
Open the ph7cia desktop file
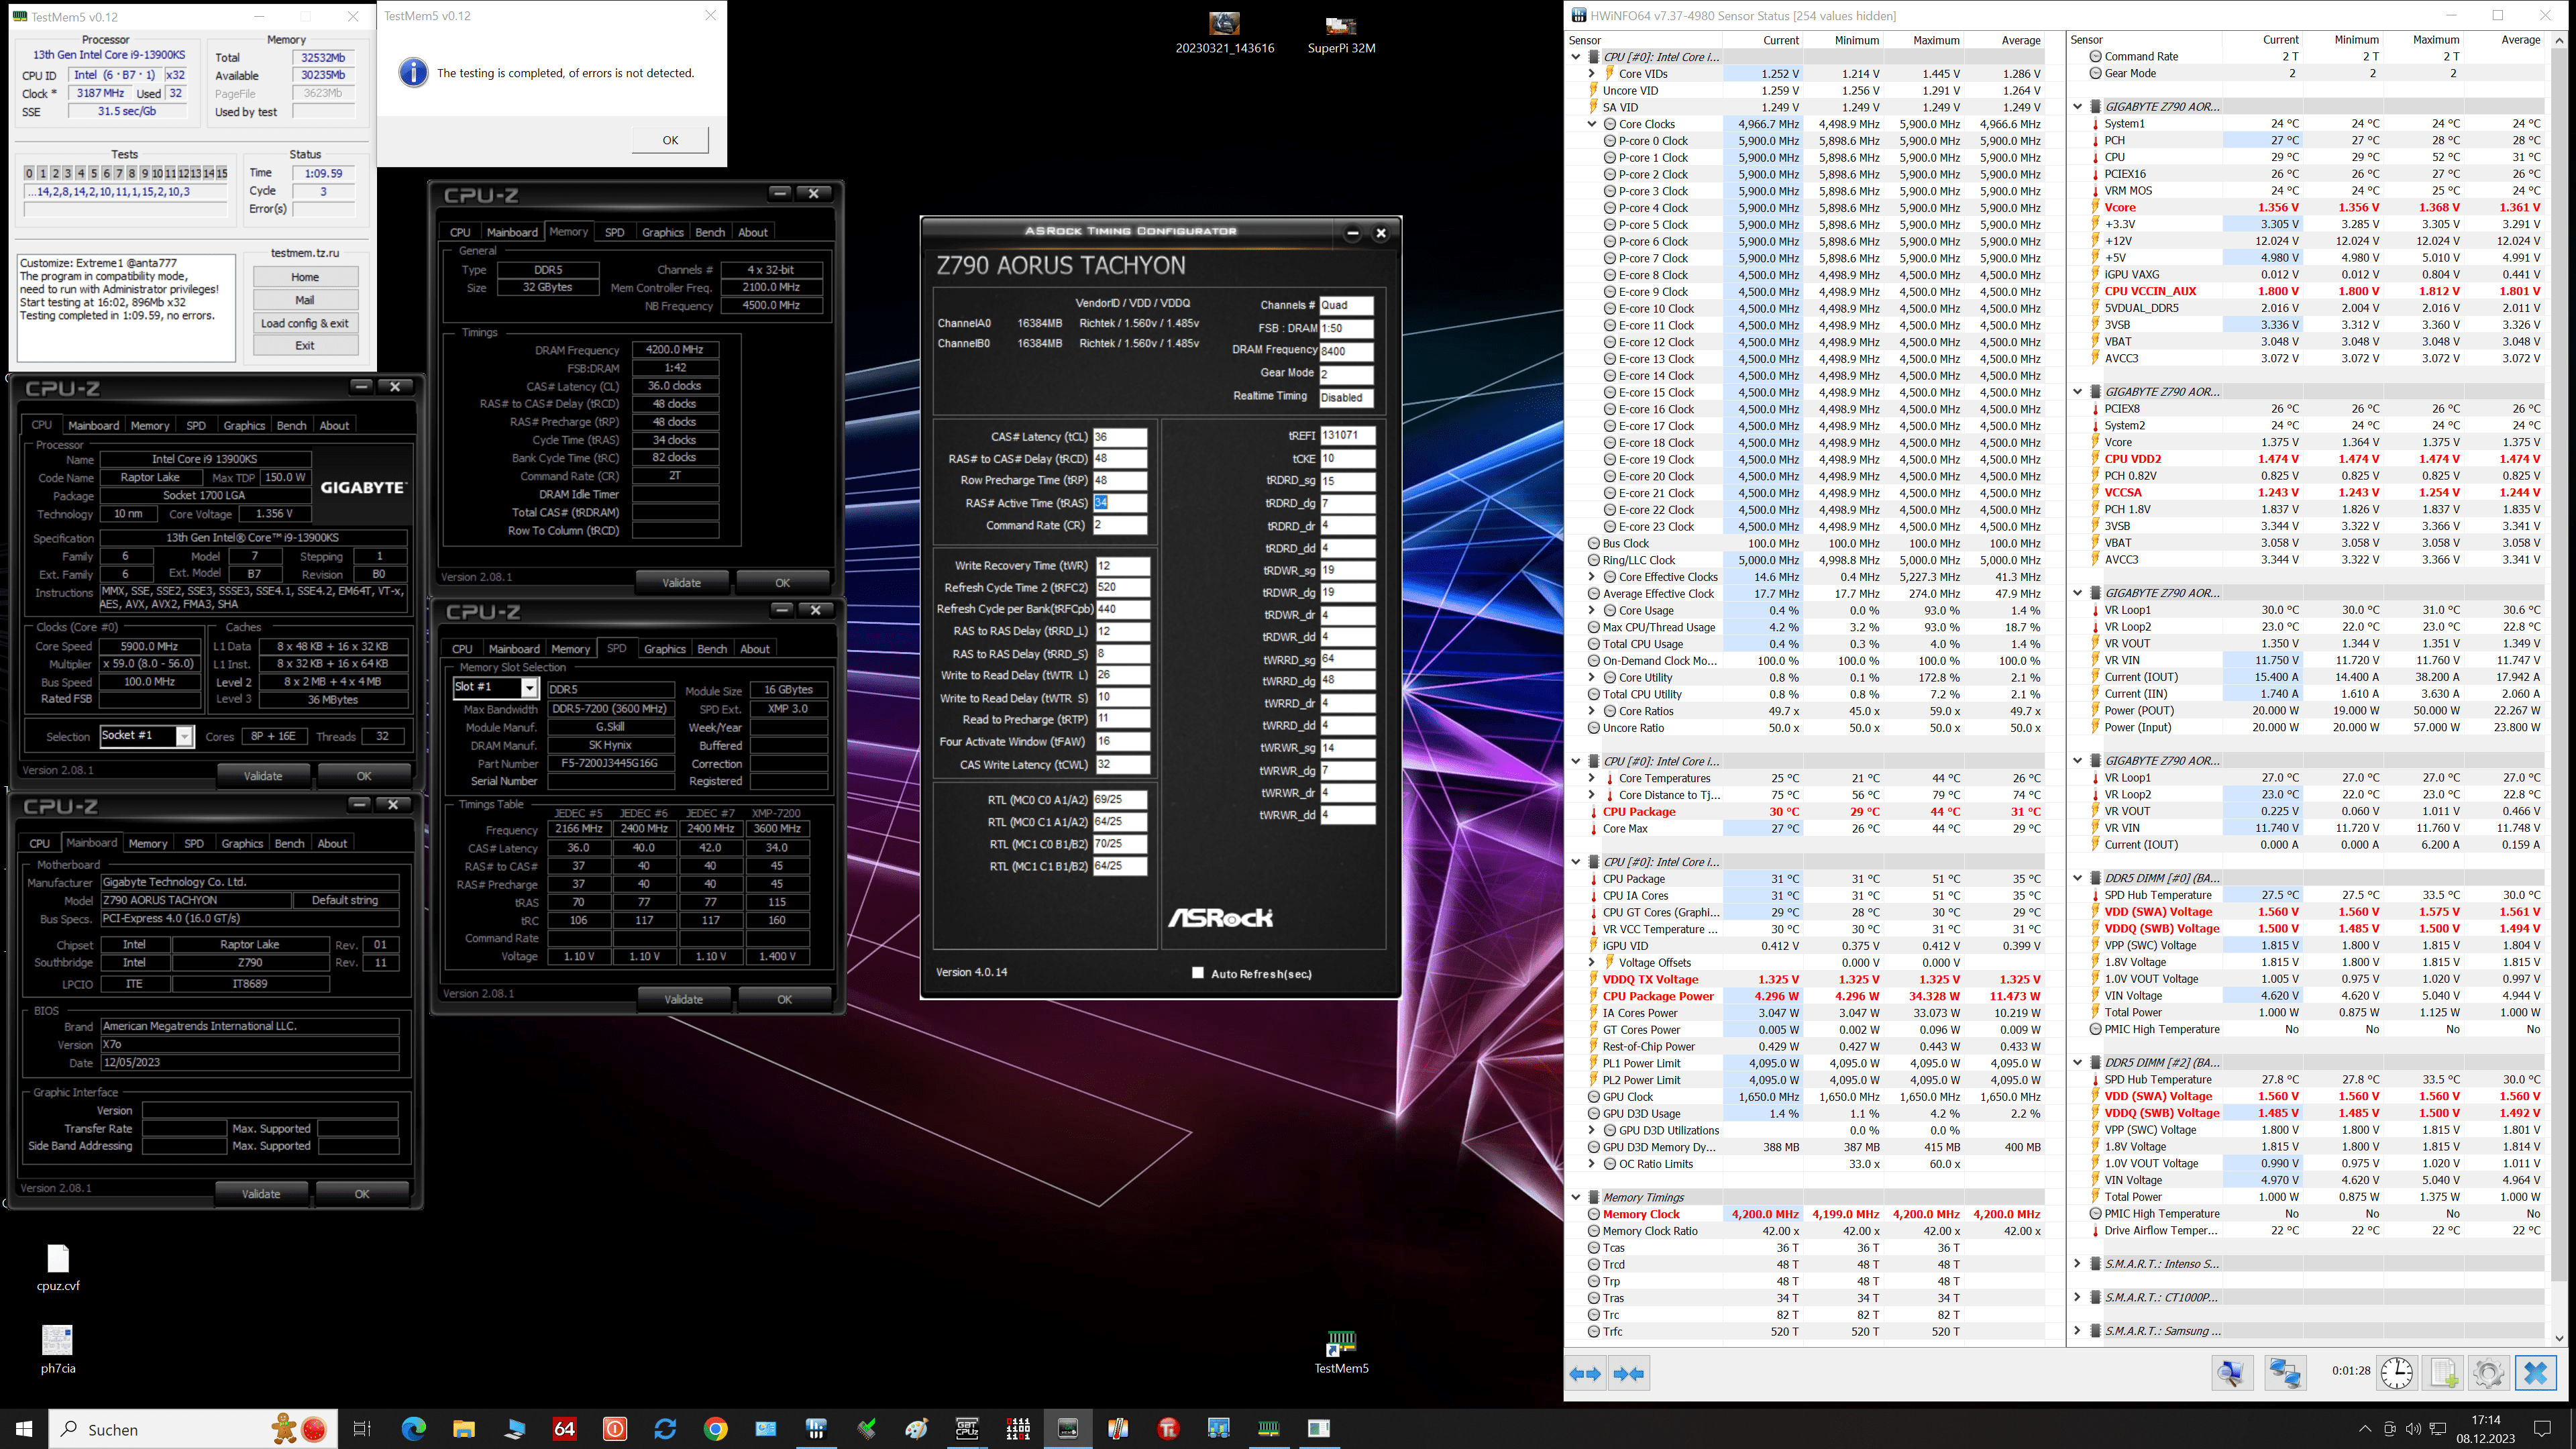[58, 1350]
